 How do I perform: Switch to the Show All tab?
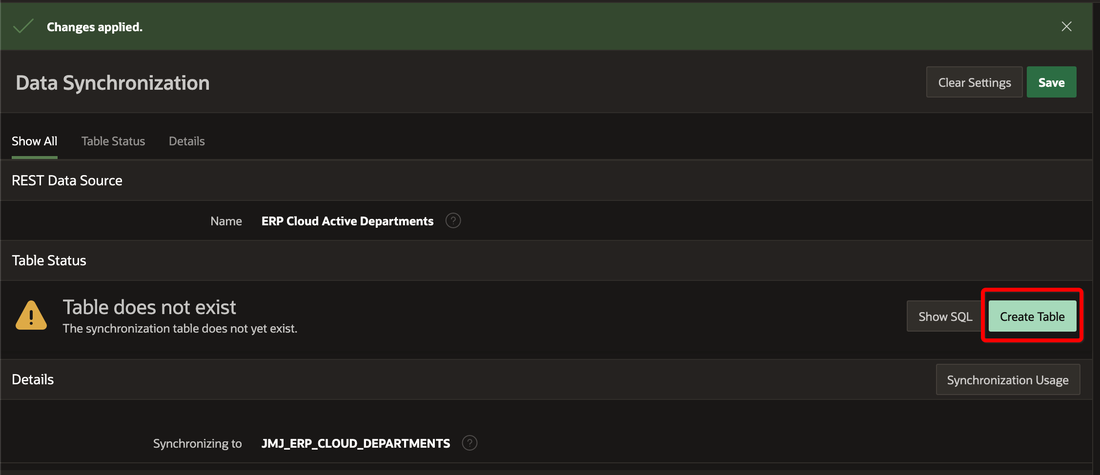[x=34, y=141]
